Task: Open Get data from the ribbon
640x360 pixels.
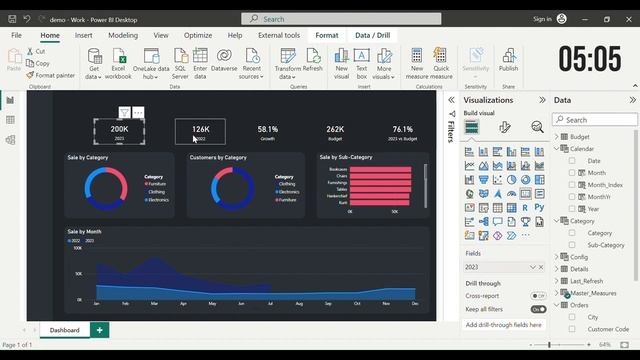Action: [94, 64]
